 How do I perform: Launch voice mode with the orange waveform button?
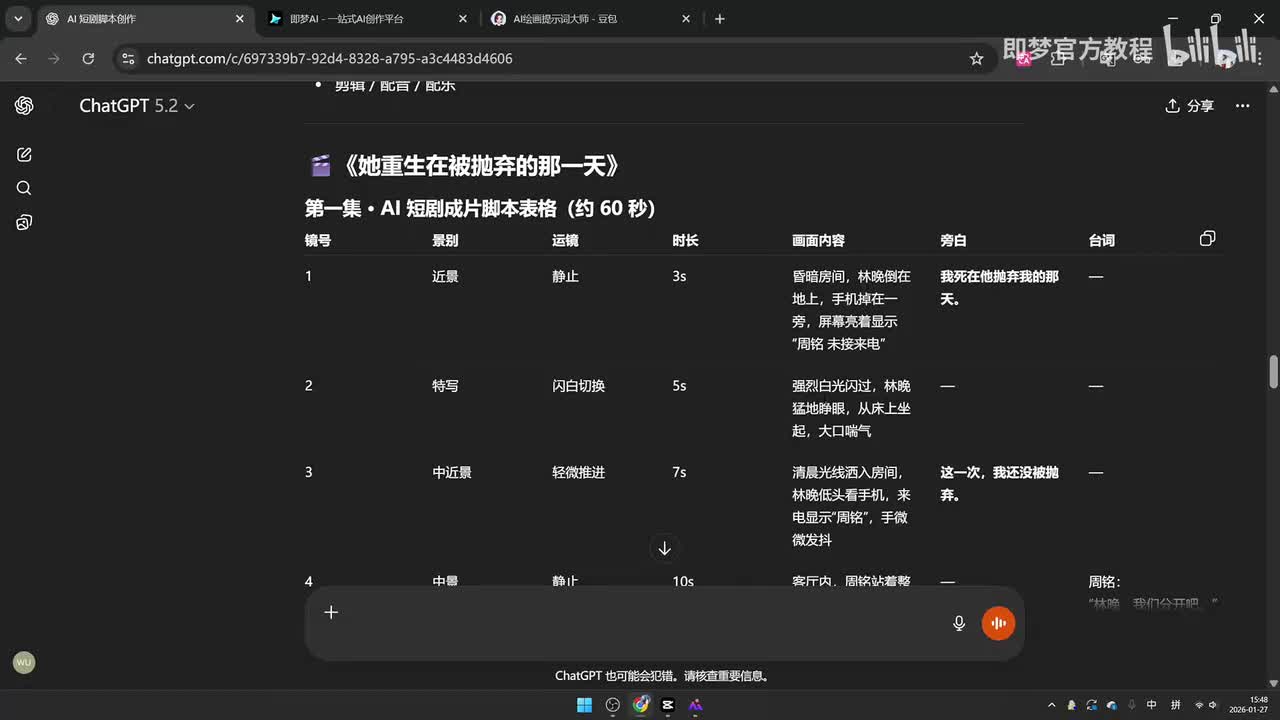pos(998,623)
